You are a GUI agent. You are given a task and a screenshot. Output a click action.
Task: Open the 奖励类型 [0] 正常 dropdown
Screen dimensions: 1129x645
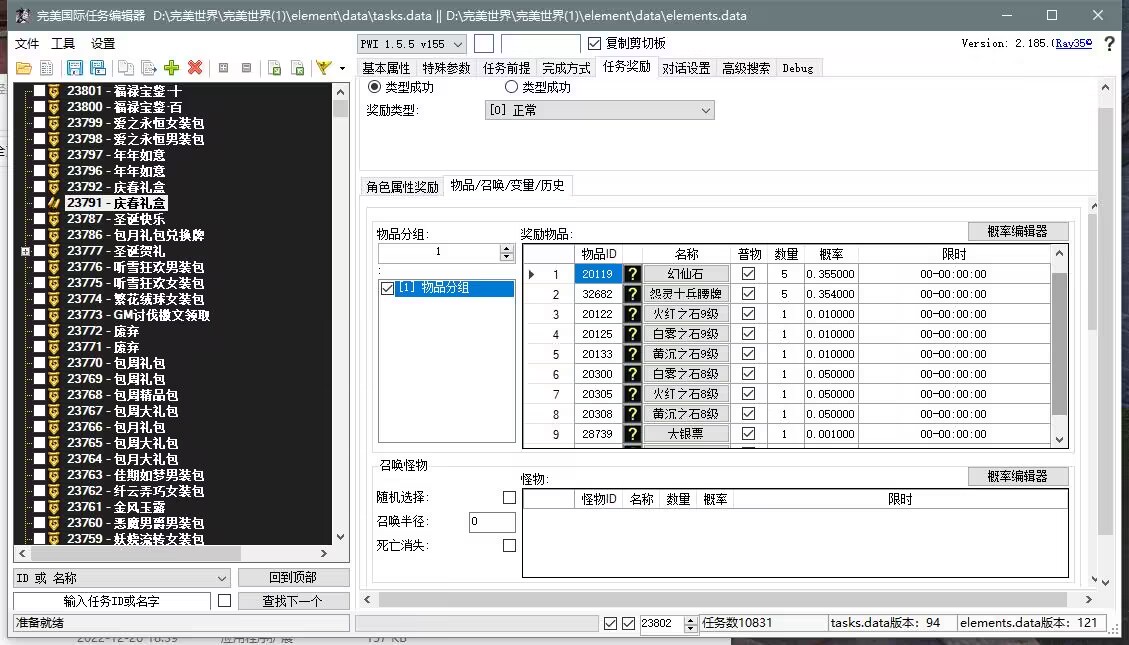[706, 111]
